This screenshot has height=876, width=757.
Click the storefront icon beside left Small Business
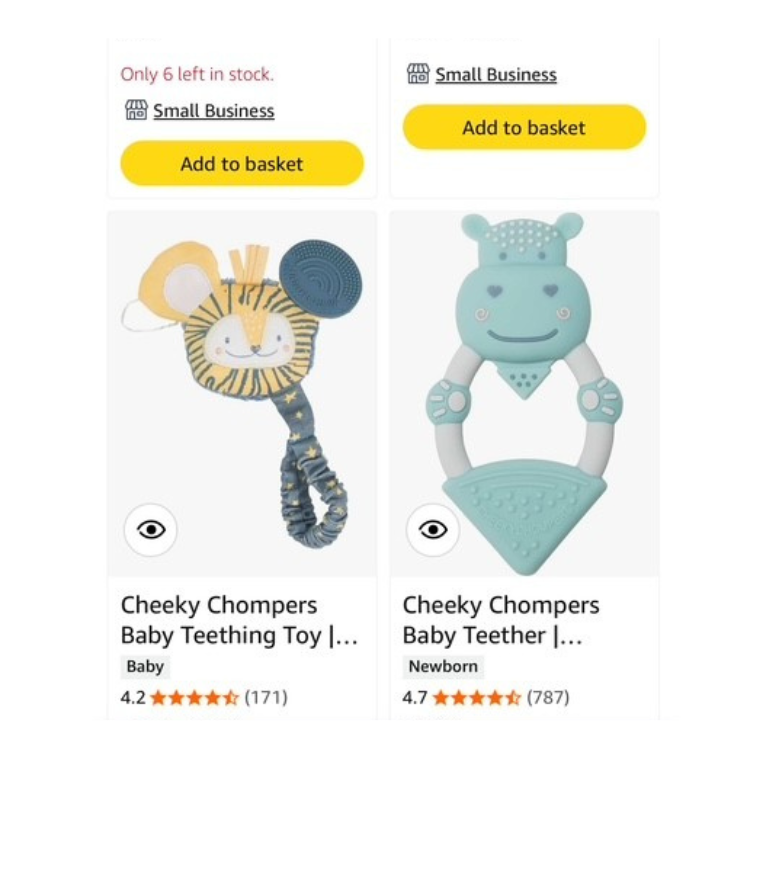pos(136,110)
